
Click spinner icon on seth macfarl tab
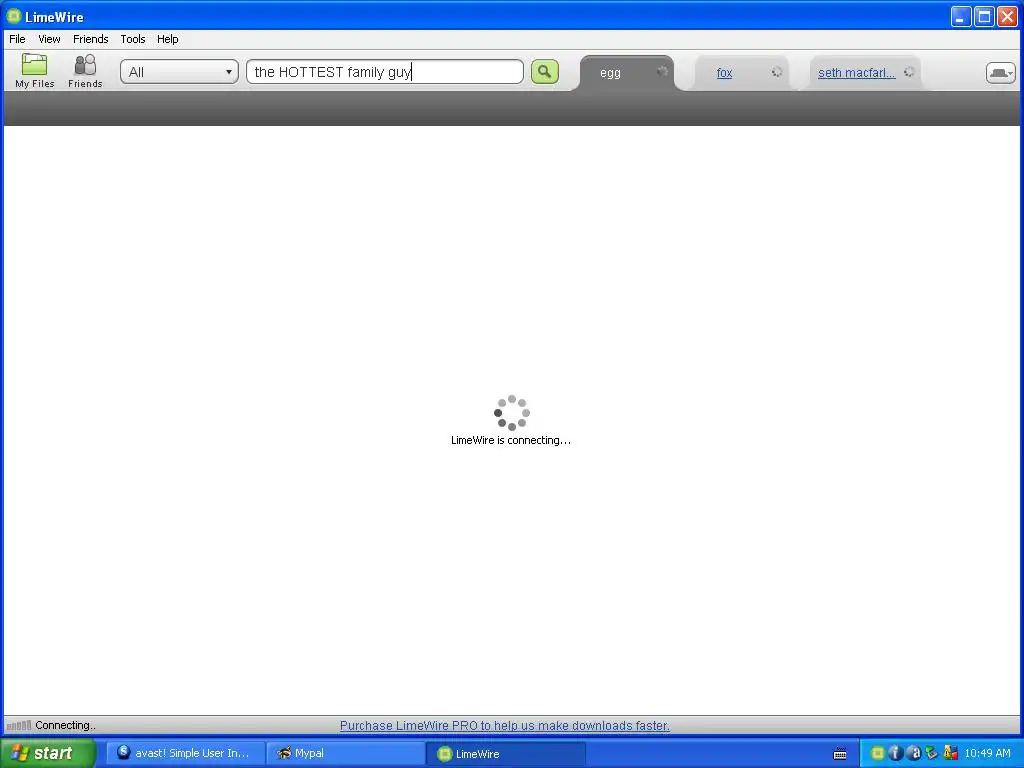click(x=909, y=72)
